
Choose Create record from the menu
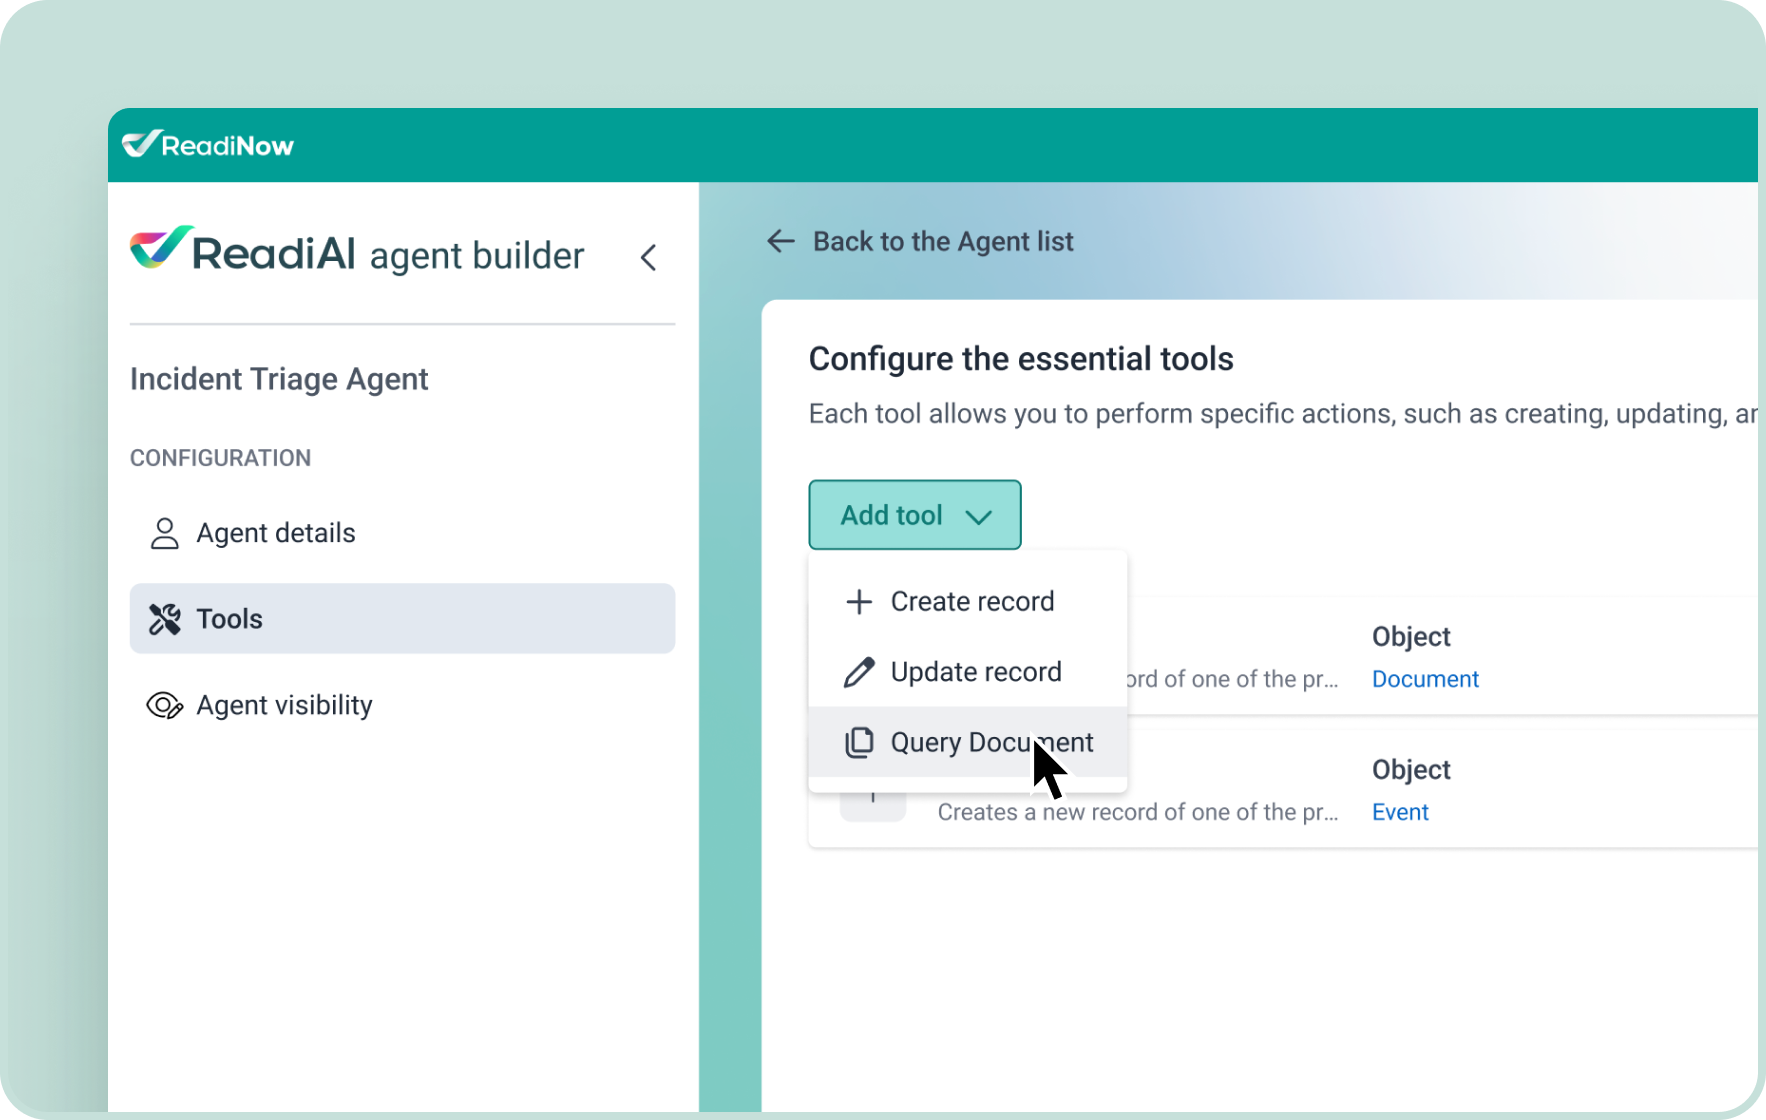tap(972, 602)
